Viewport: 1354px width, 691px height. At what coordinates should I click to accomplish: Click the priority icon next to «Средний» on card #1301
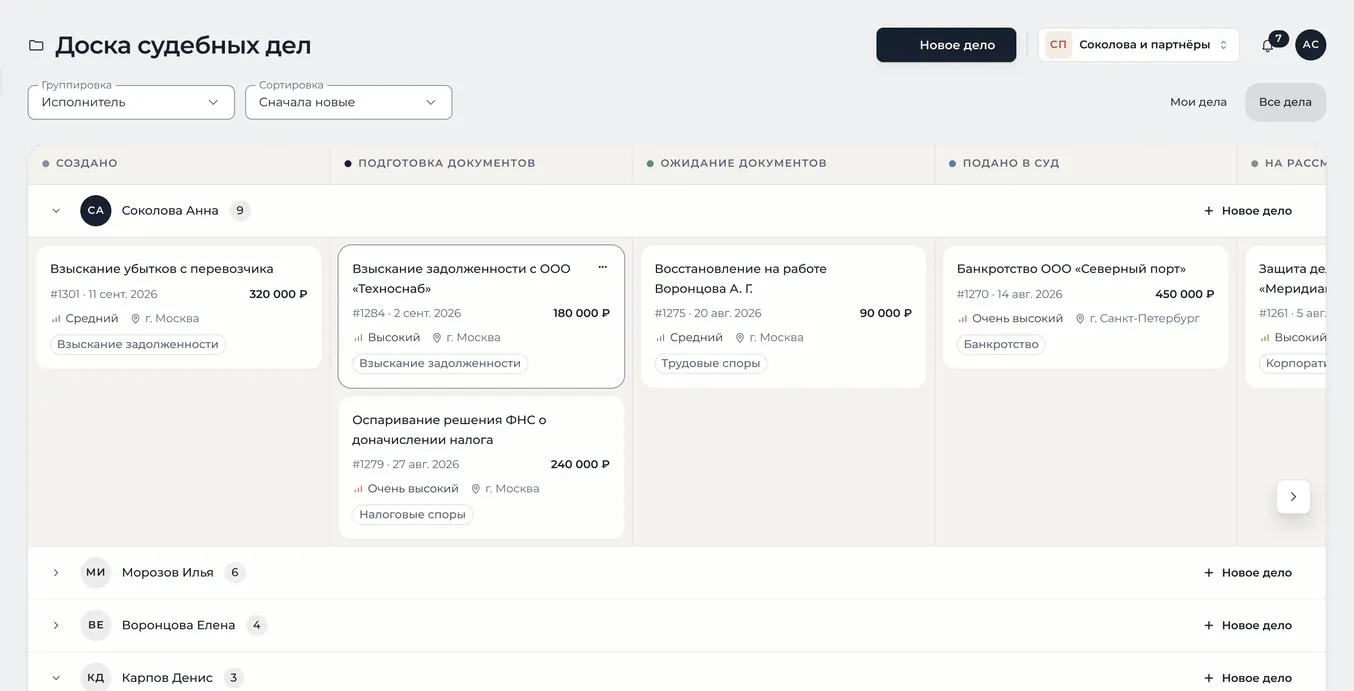[x=56, y=319]
